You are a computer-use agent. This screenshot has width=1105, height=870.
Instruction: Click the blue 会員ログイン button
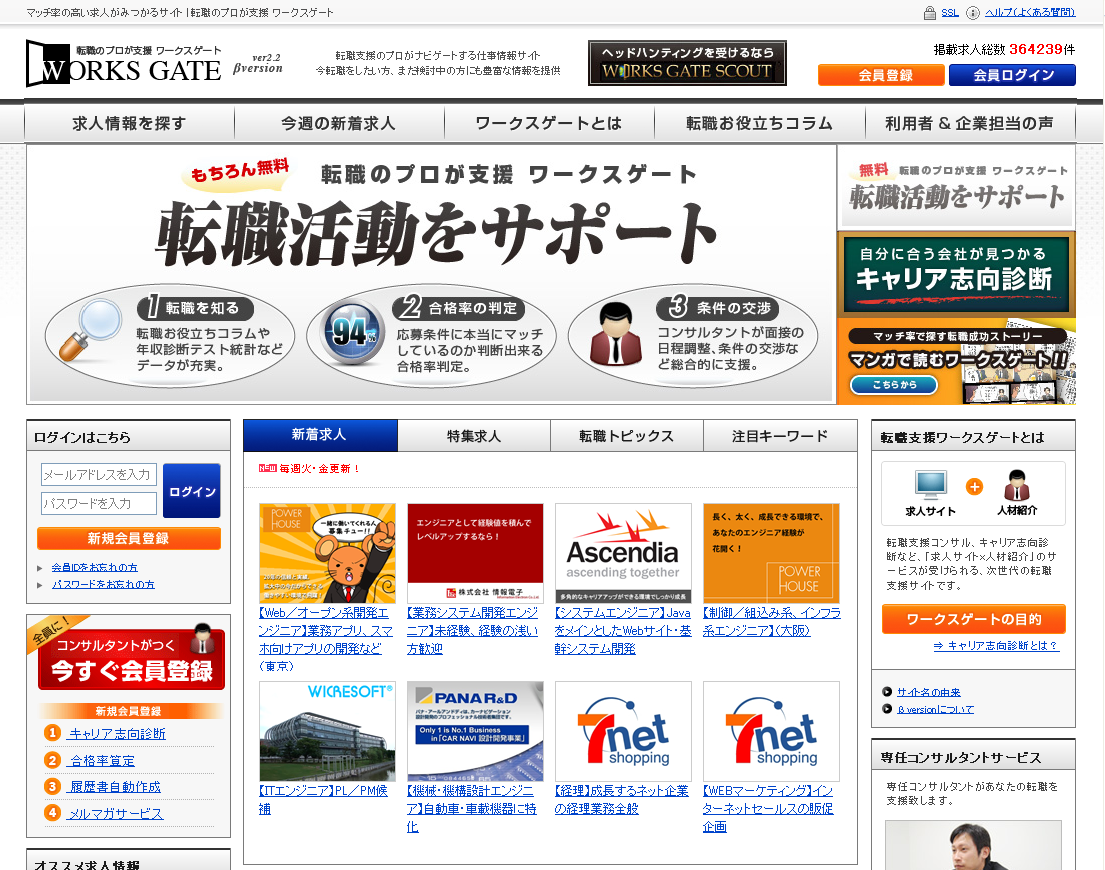point(1013,75)
